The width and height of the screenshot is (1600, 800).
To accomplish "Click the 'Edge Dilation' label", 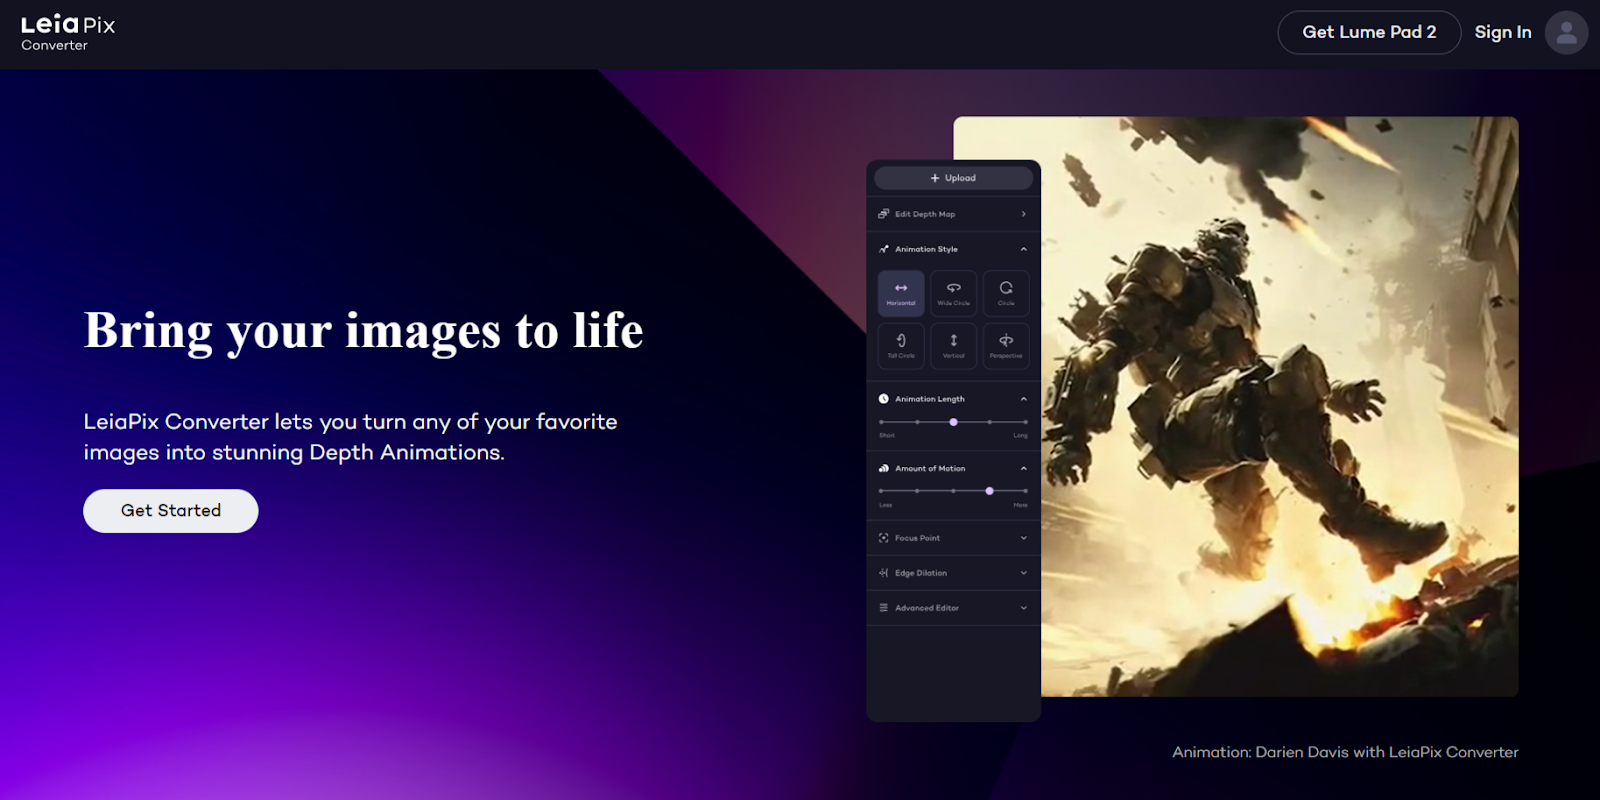I will (921, 573).
